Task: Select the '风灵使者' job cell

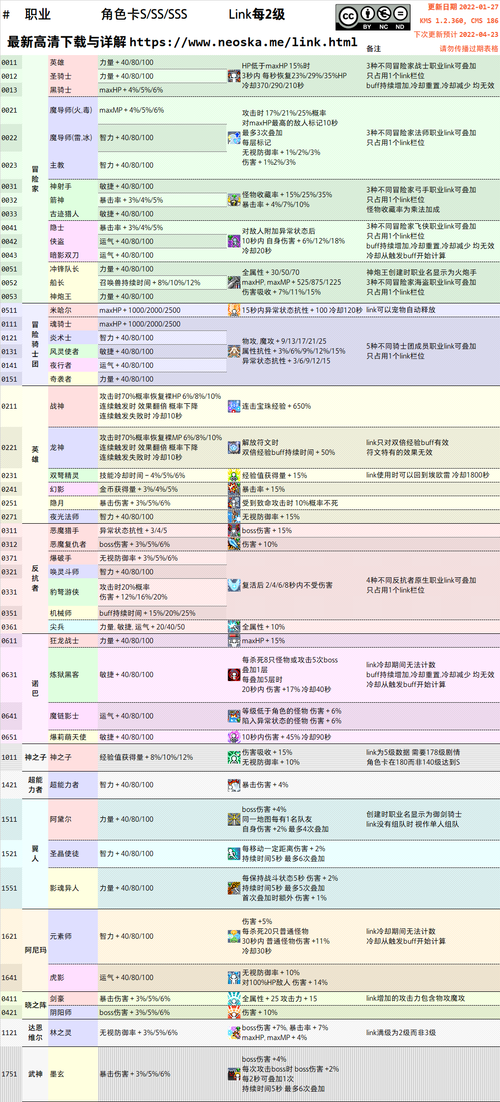Action: pyautogui.click(x=72, y=351)
